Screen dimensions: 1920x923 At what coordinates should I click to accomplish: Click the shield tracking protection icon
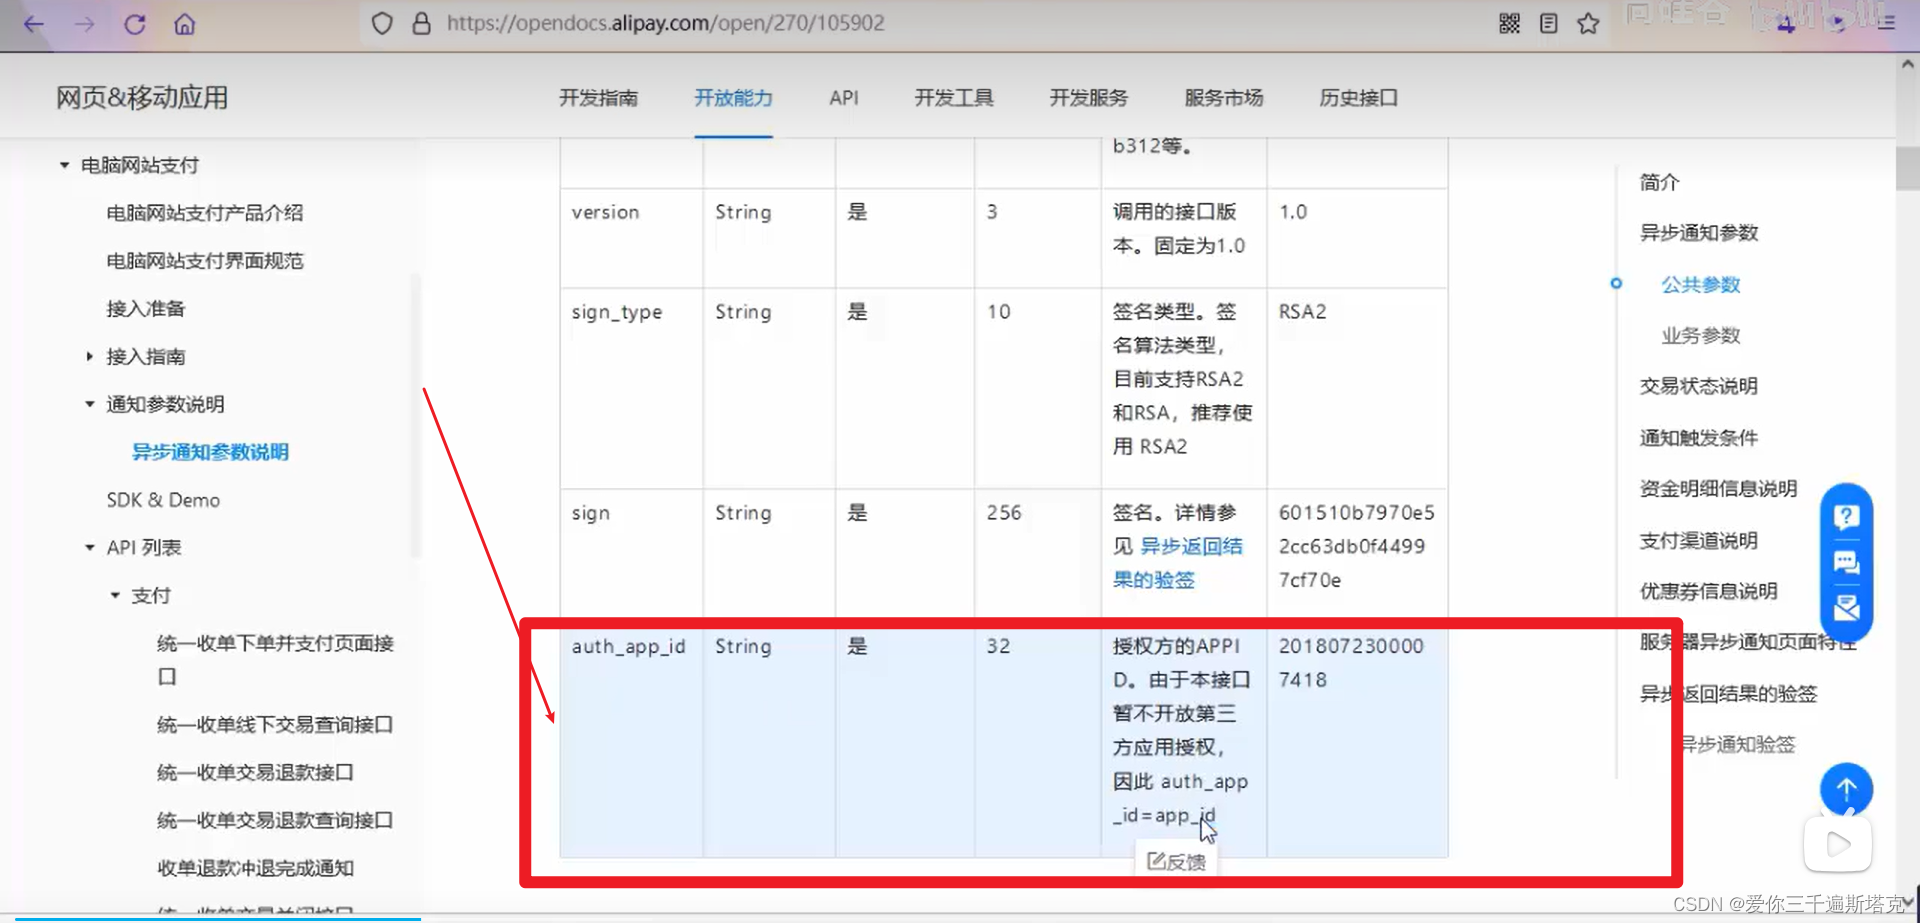point(382,23)
